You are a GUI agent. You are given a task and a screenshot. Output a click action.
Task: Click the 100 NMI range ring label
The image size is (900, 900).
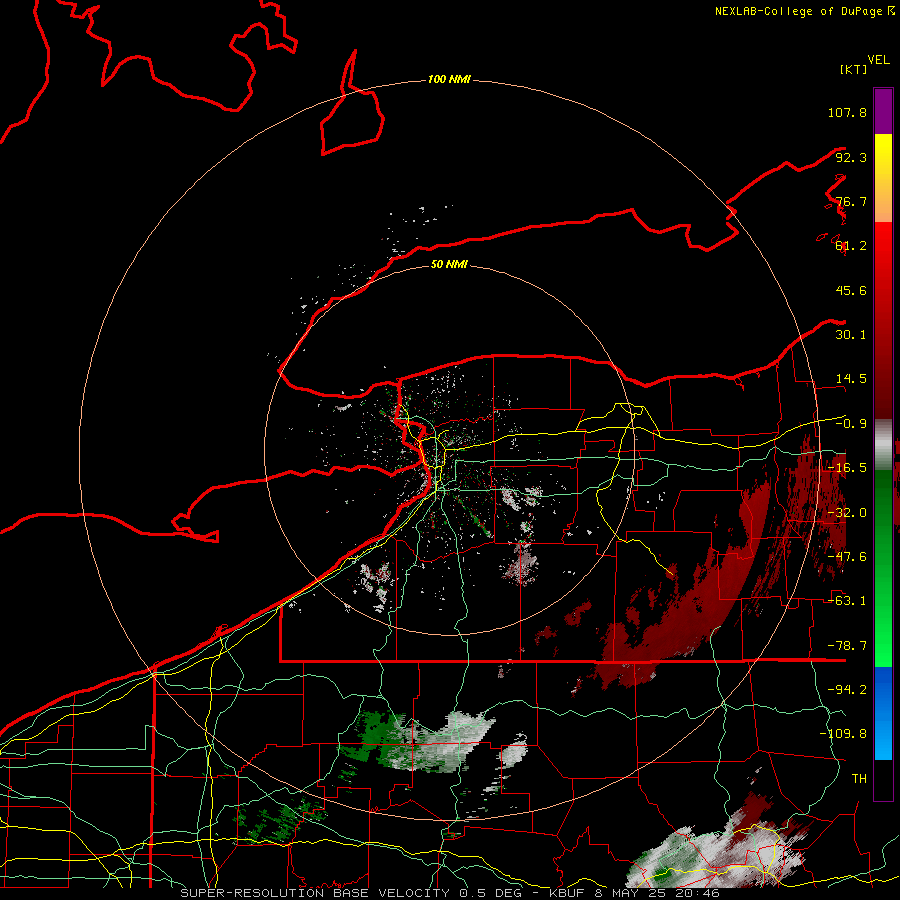[x=449, y=79]
